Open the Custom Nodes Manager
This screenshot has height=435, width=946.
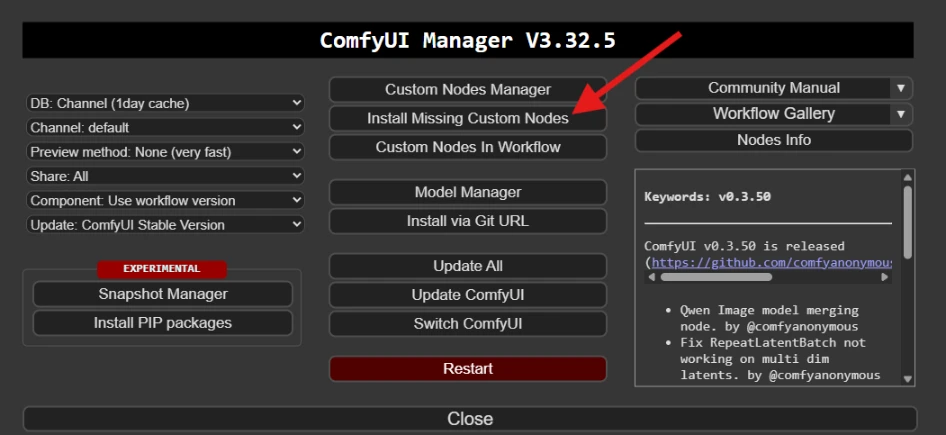point(468,89)
